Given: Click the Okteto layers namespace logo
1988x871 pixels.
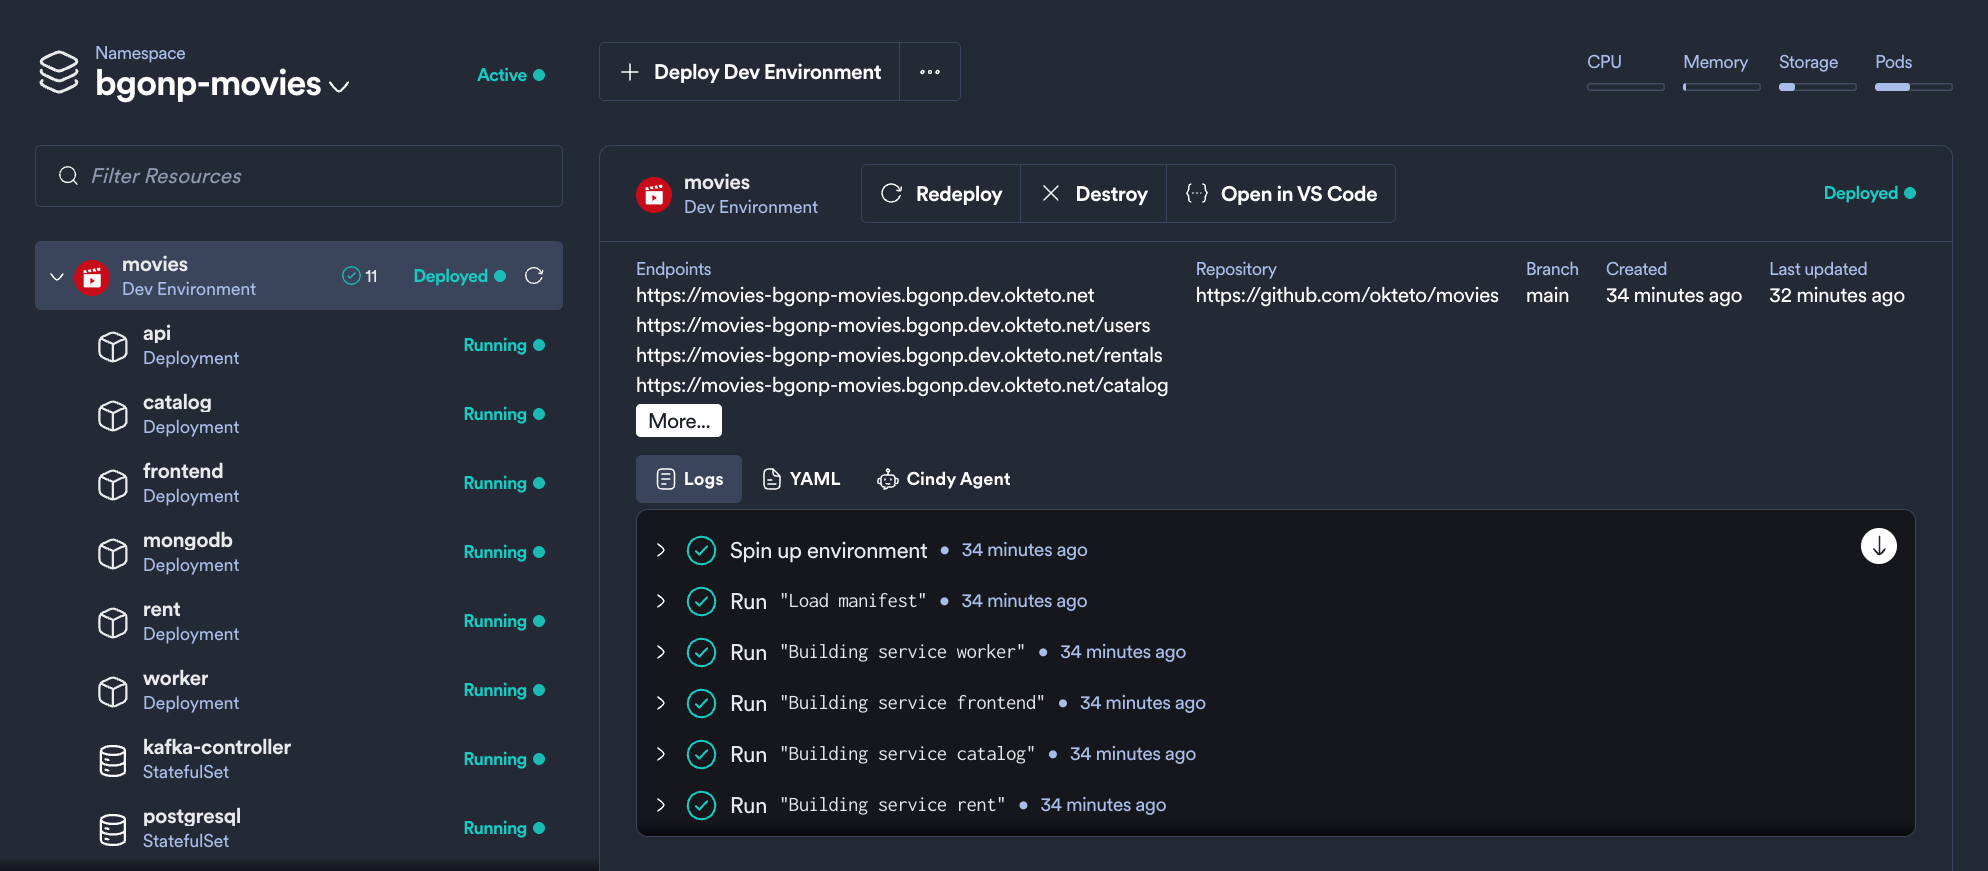Looking at the screenshot, I should point(59,72).
